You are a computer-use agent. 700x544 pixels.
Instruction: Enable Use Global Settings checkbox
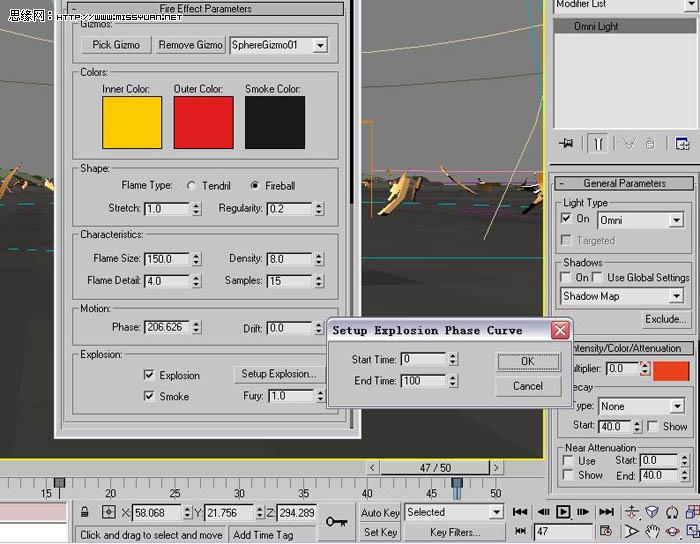(597, 277)
